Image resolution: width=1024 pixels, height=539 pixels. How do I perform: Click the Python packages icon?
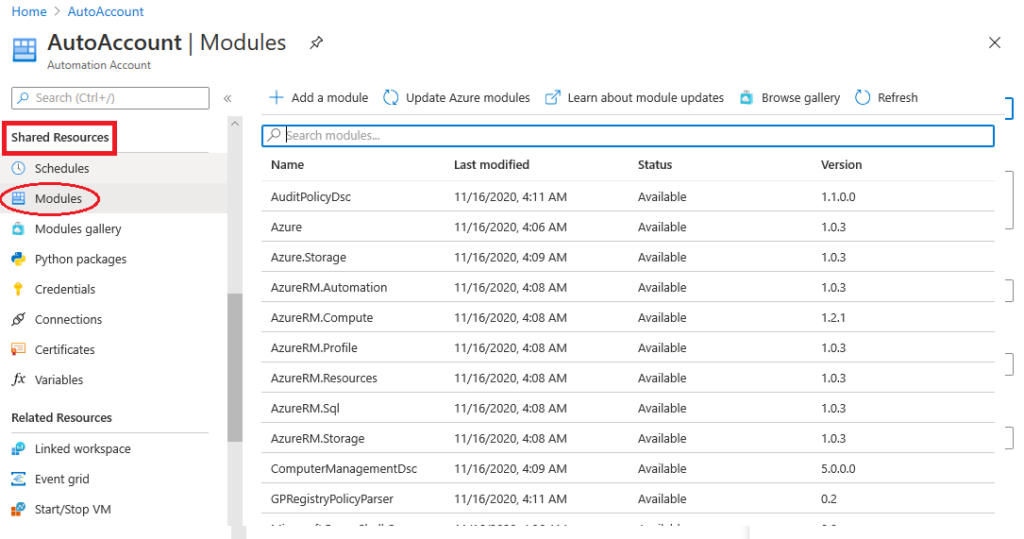click(18, 259)
